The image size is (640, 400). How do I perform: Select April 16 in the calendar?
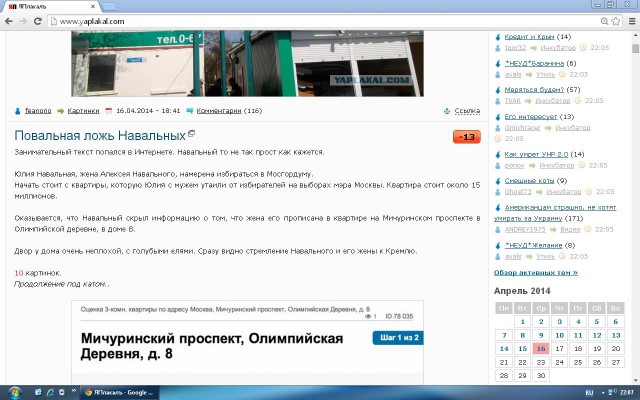pyautogui.click(x=541, y=349)
